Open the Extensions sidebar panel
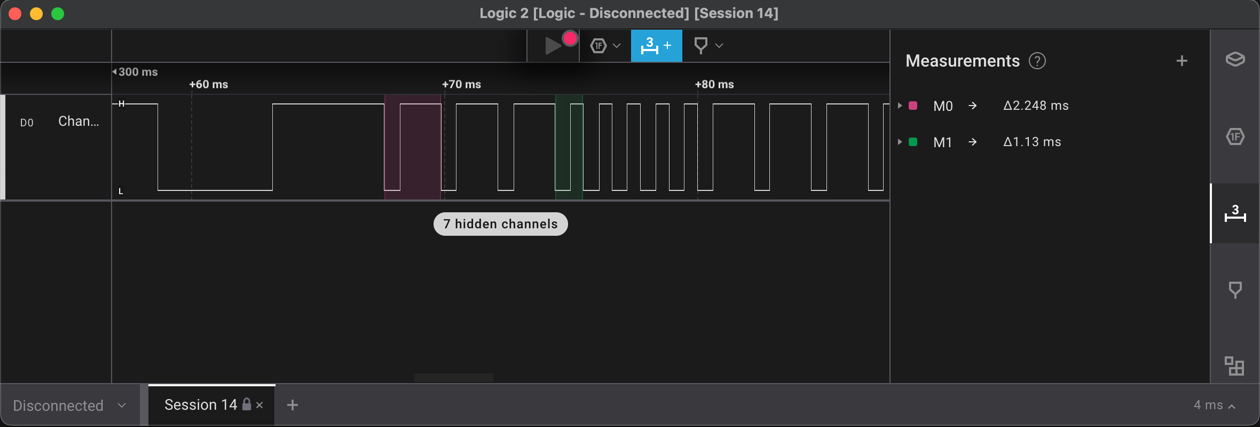This screenshot has height=427, width=1260. (1235, 366)
